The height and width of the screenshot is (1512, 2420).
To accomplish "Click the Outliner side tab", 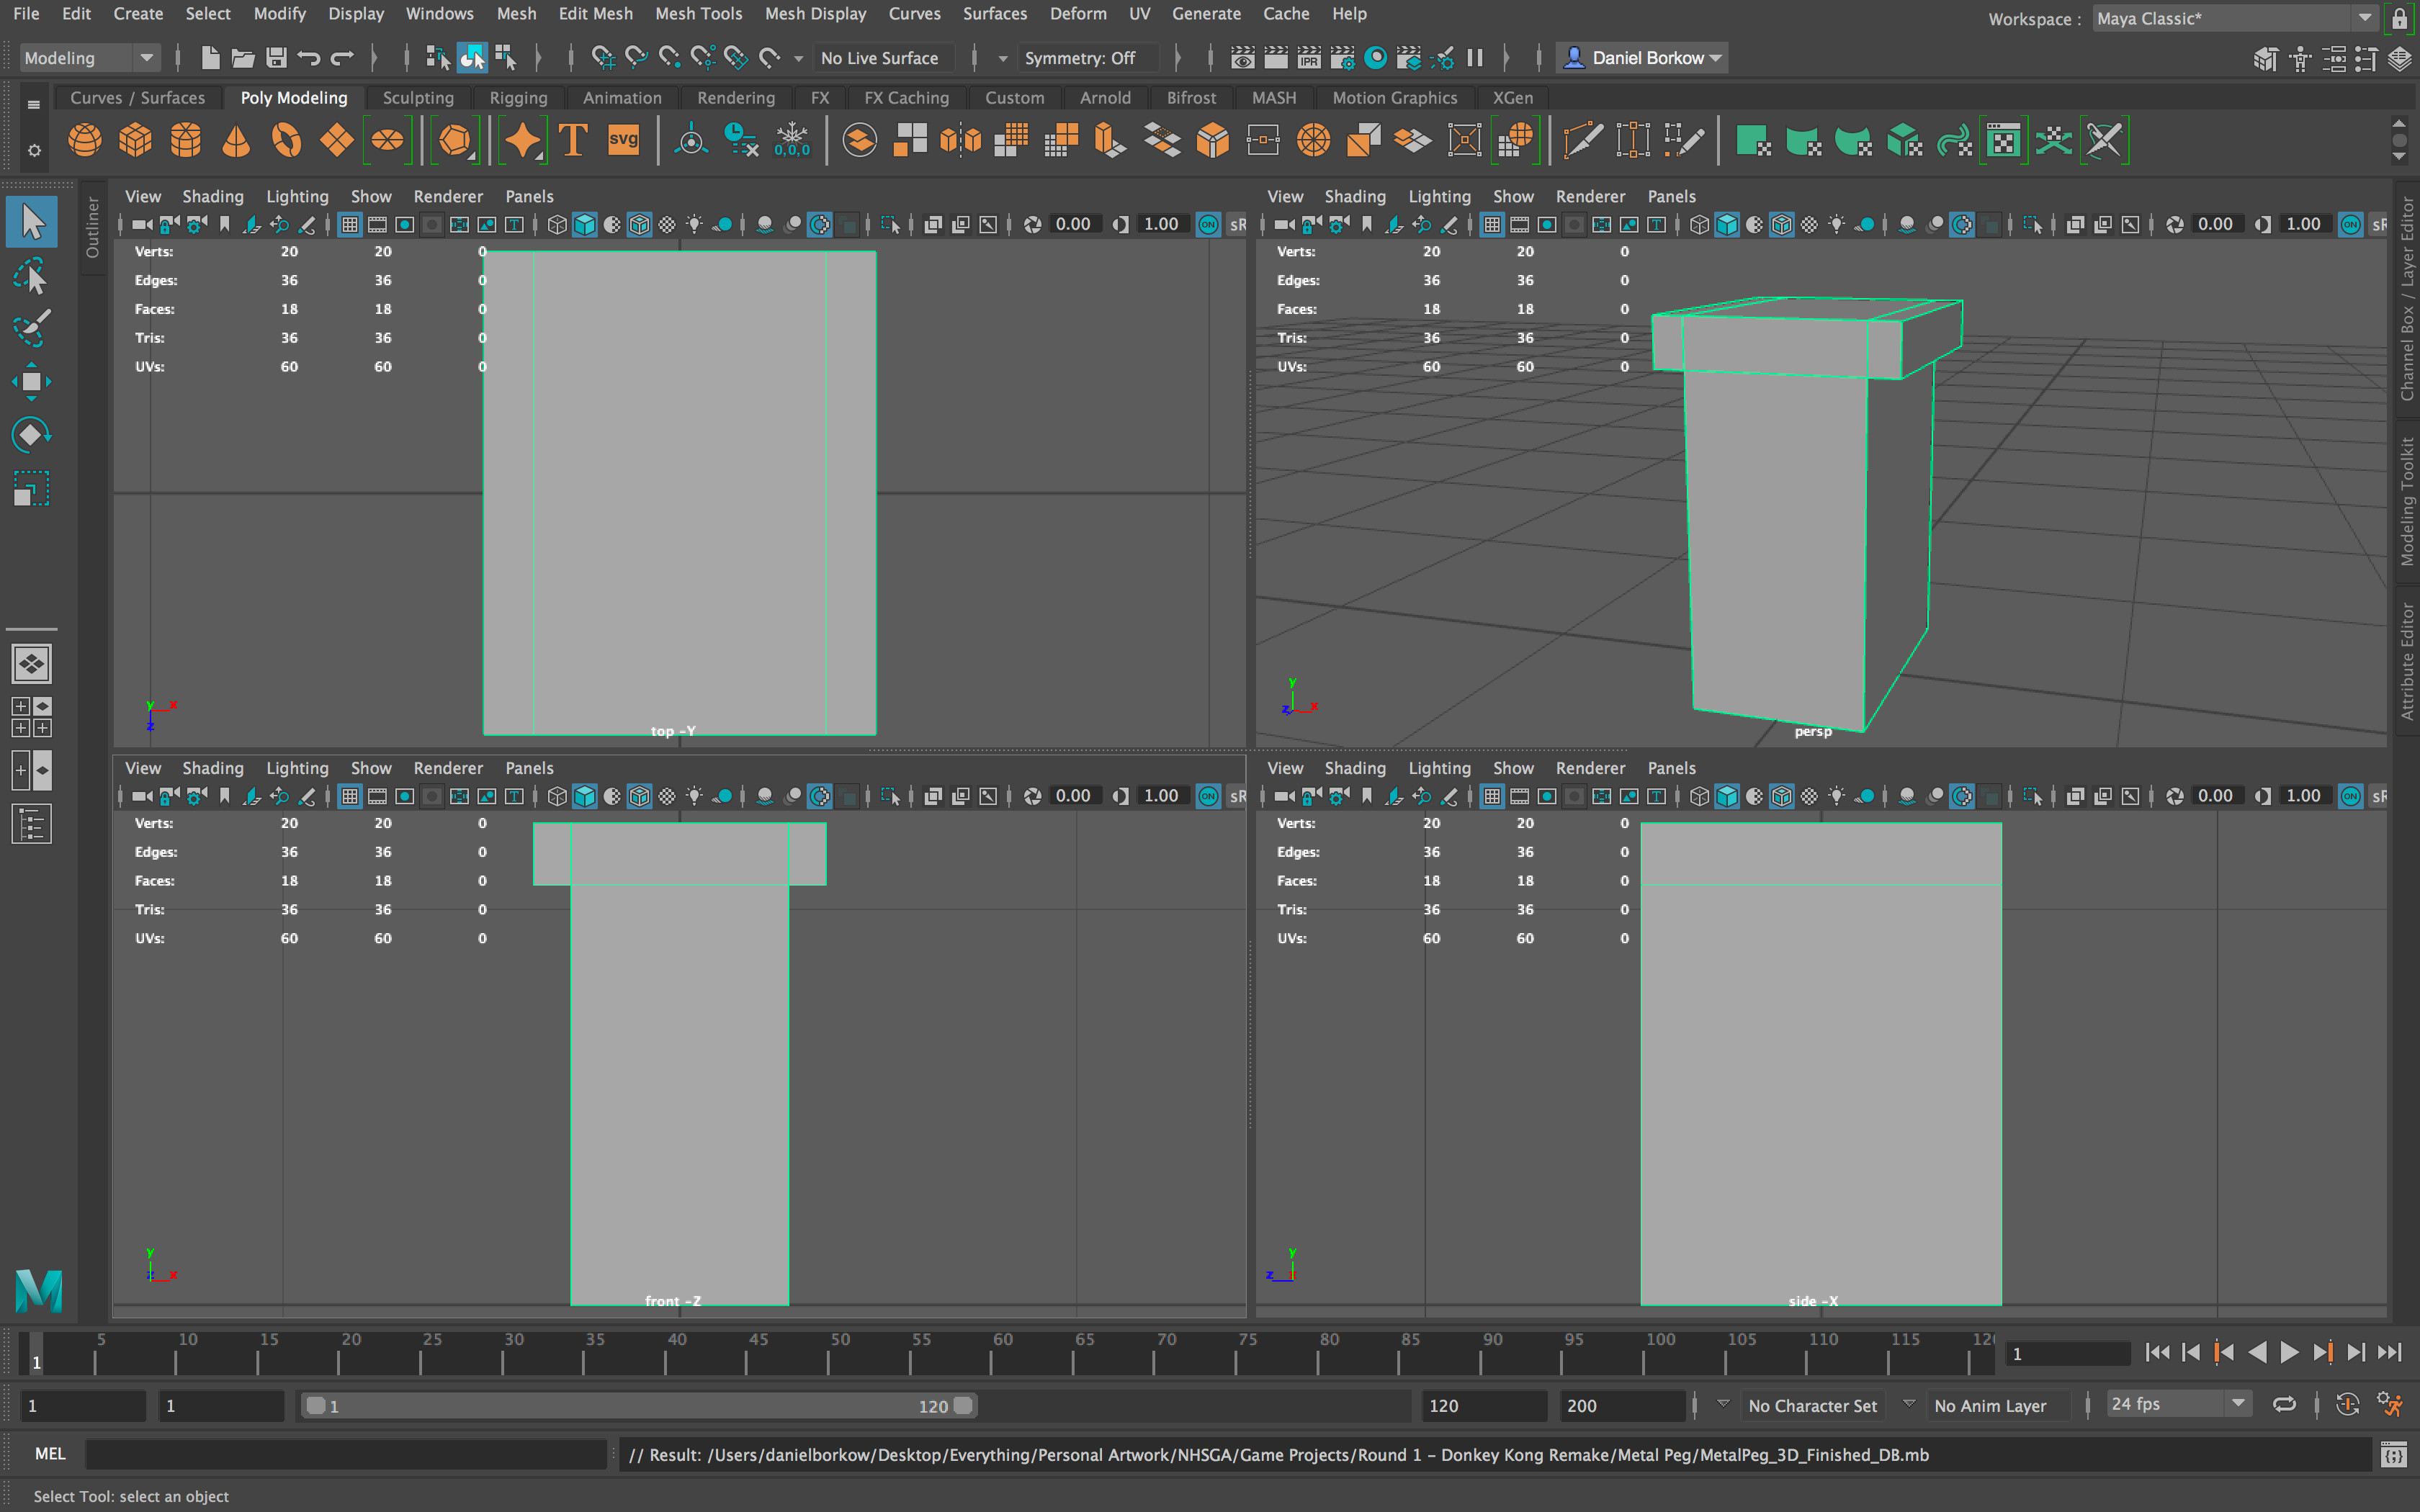I will 92,228.
